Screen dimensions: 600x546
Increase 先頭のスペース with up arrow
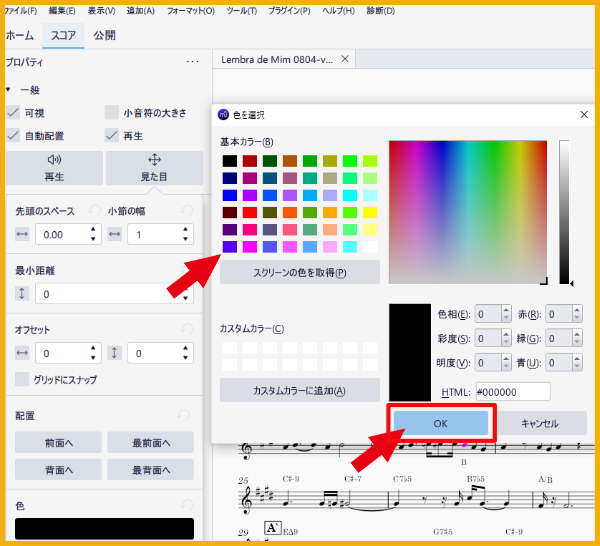93,230
